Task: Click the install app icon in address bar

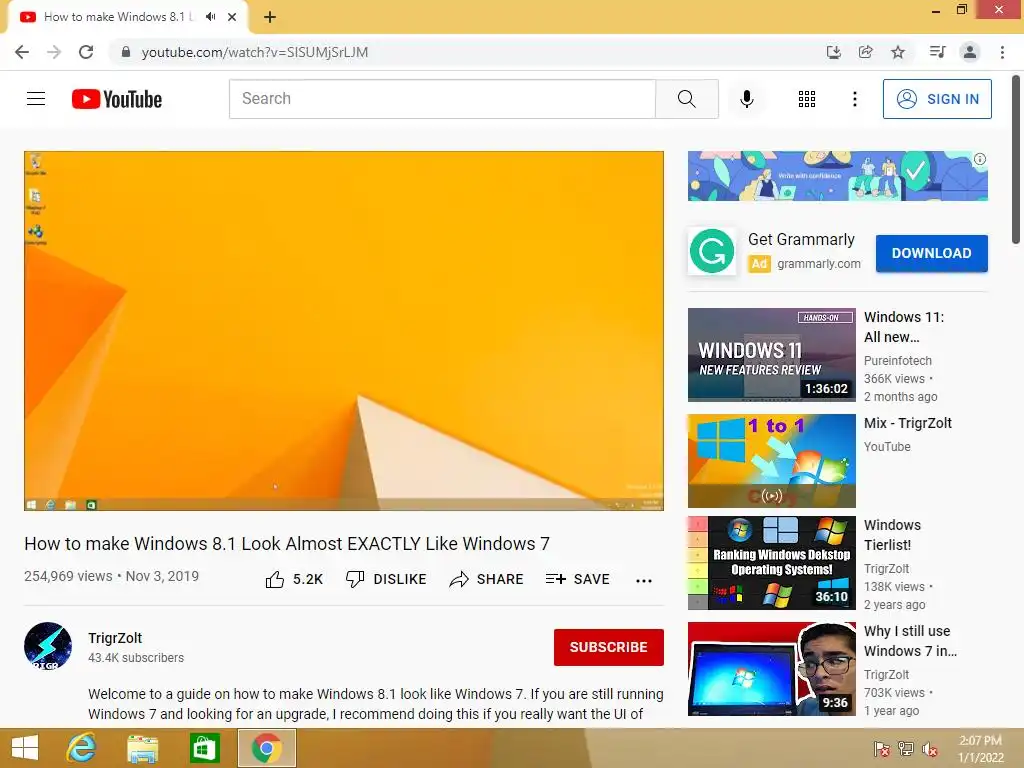Action: (x=833, y=52)
